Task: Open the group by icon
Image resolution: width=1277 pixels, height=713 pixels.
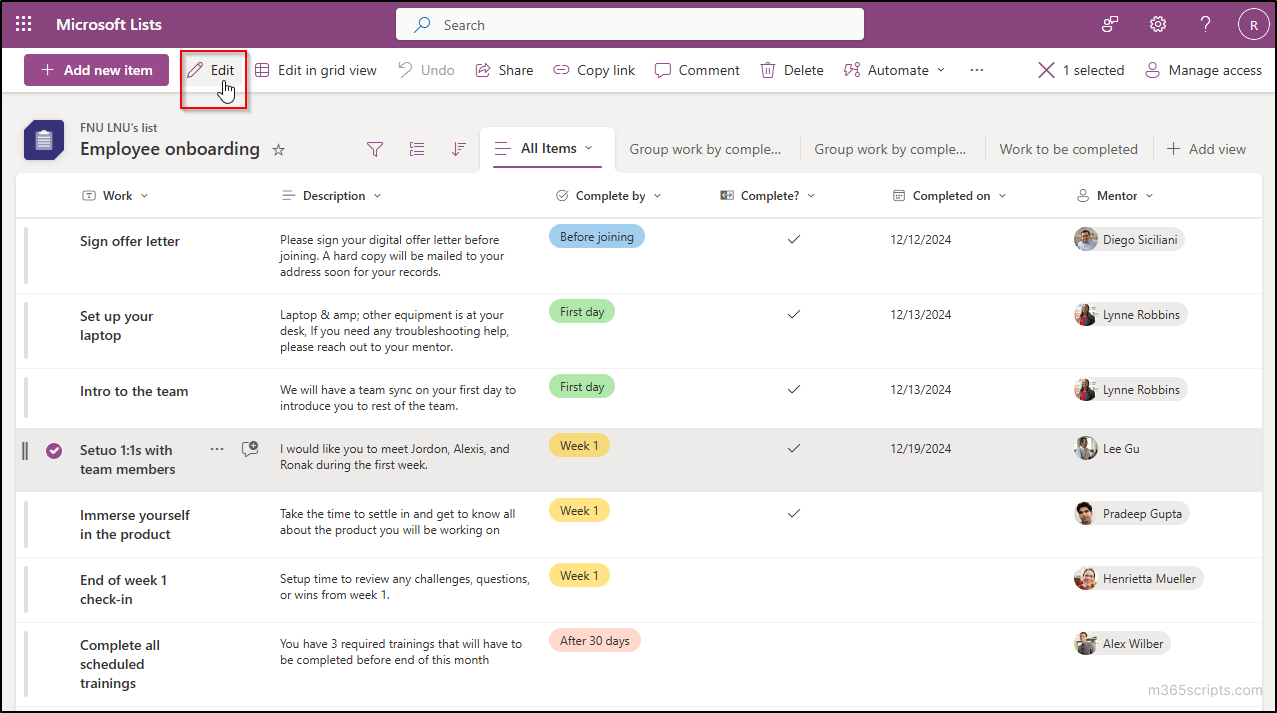Action: [417, 149]
